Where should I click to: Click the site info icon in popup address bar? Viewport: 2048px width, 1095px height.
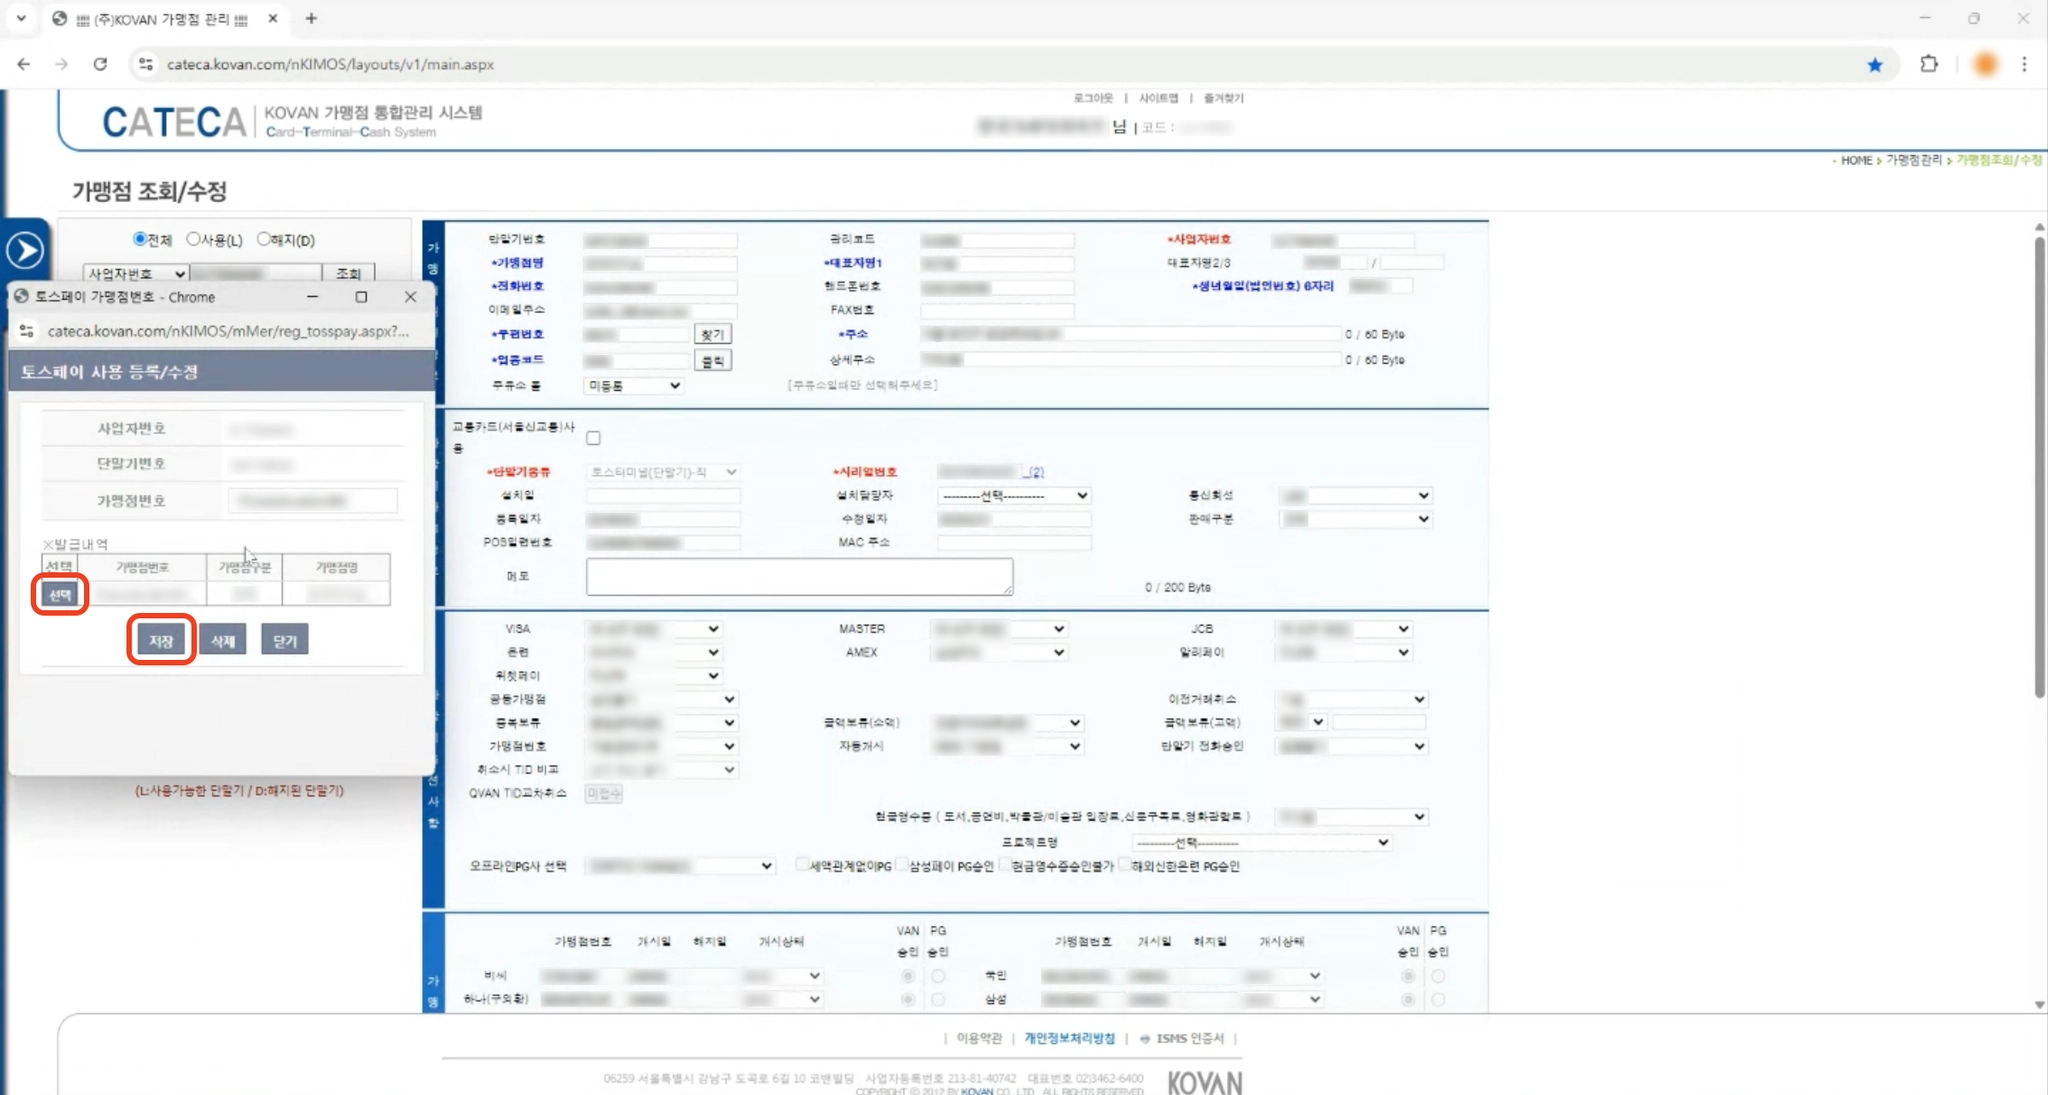coord(27,331)
